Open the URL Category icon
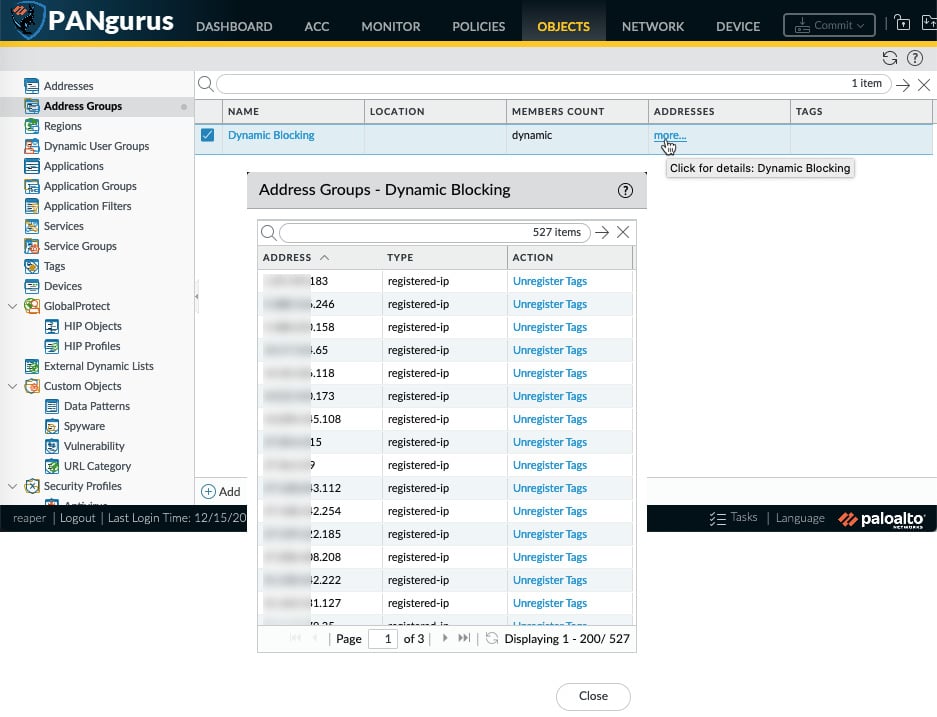Viewport: 937px width, 717px height. [52, 467]
